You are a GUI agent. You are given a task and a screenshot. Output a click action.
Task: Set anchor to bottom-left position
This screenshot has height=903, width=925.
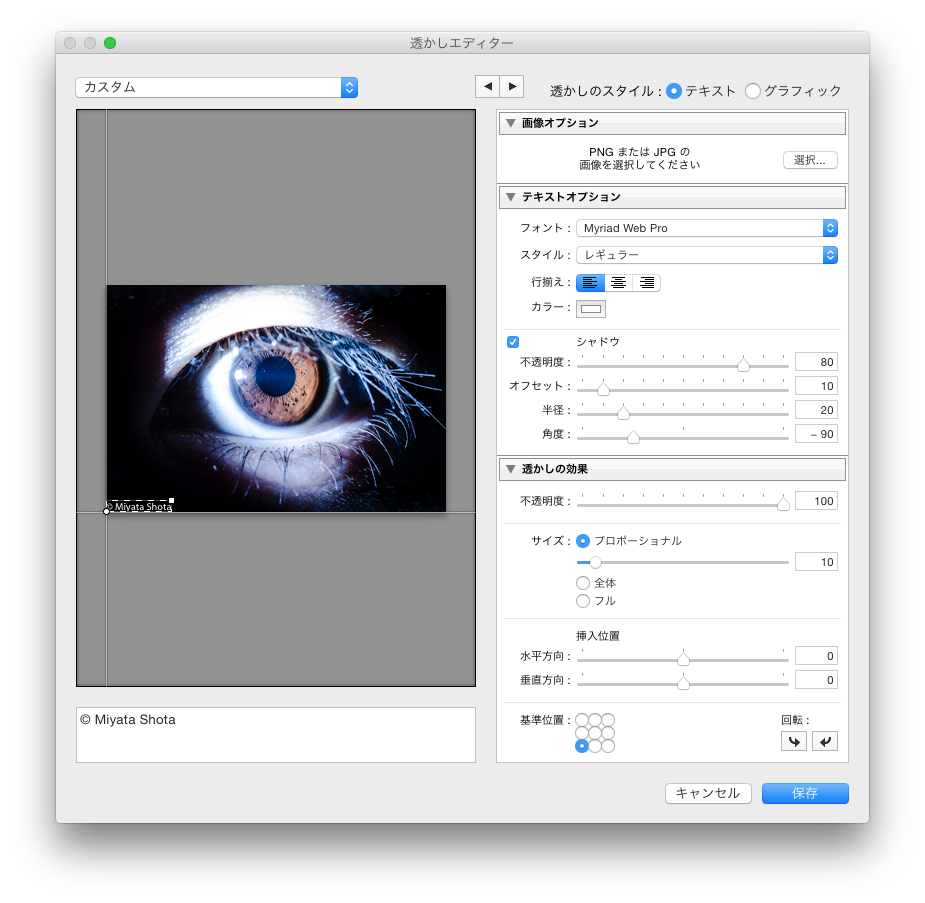coord(582,746)
